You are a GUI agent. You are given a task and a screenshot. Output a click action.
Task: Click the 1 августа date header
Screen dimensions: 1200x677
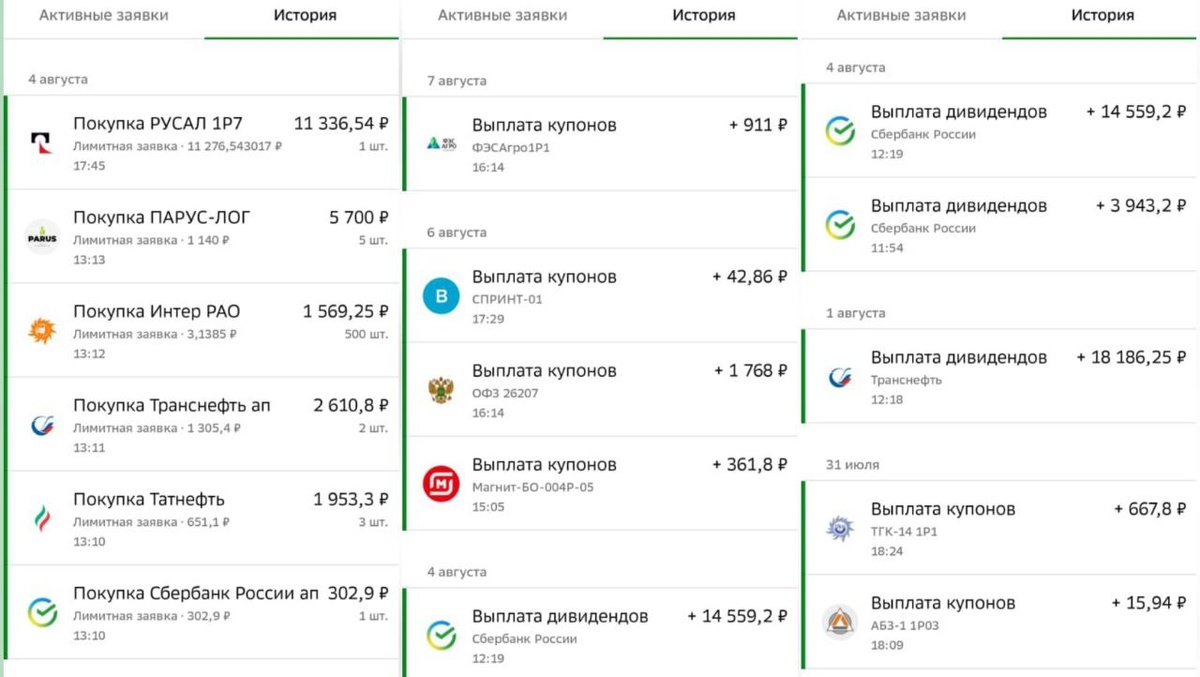[856, 313]
